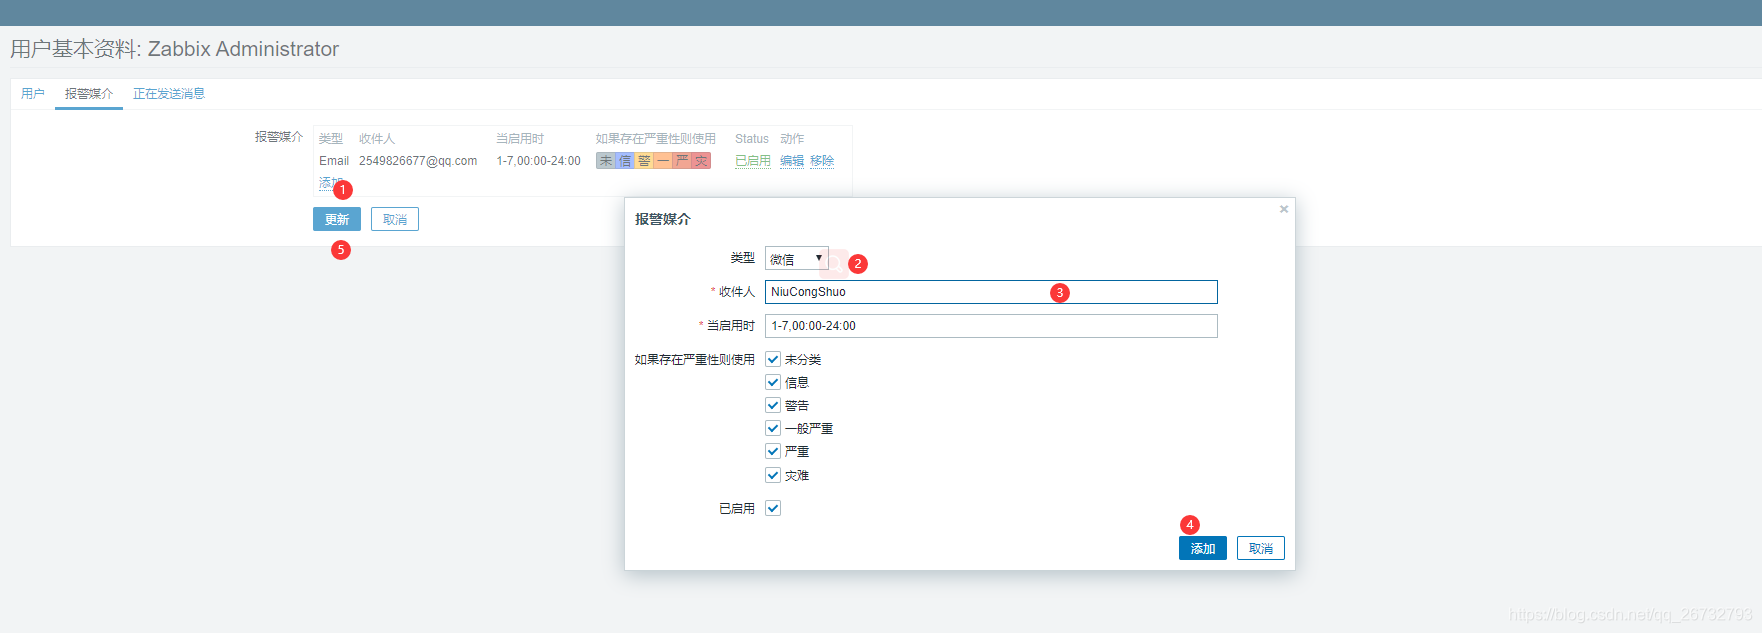
Task: Click the blue 添加 button in dialog
Action: (1203, 548)
